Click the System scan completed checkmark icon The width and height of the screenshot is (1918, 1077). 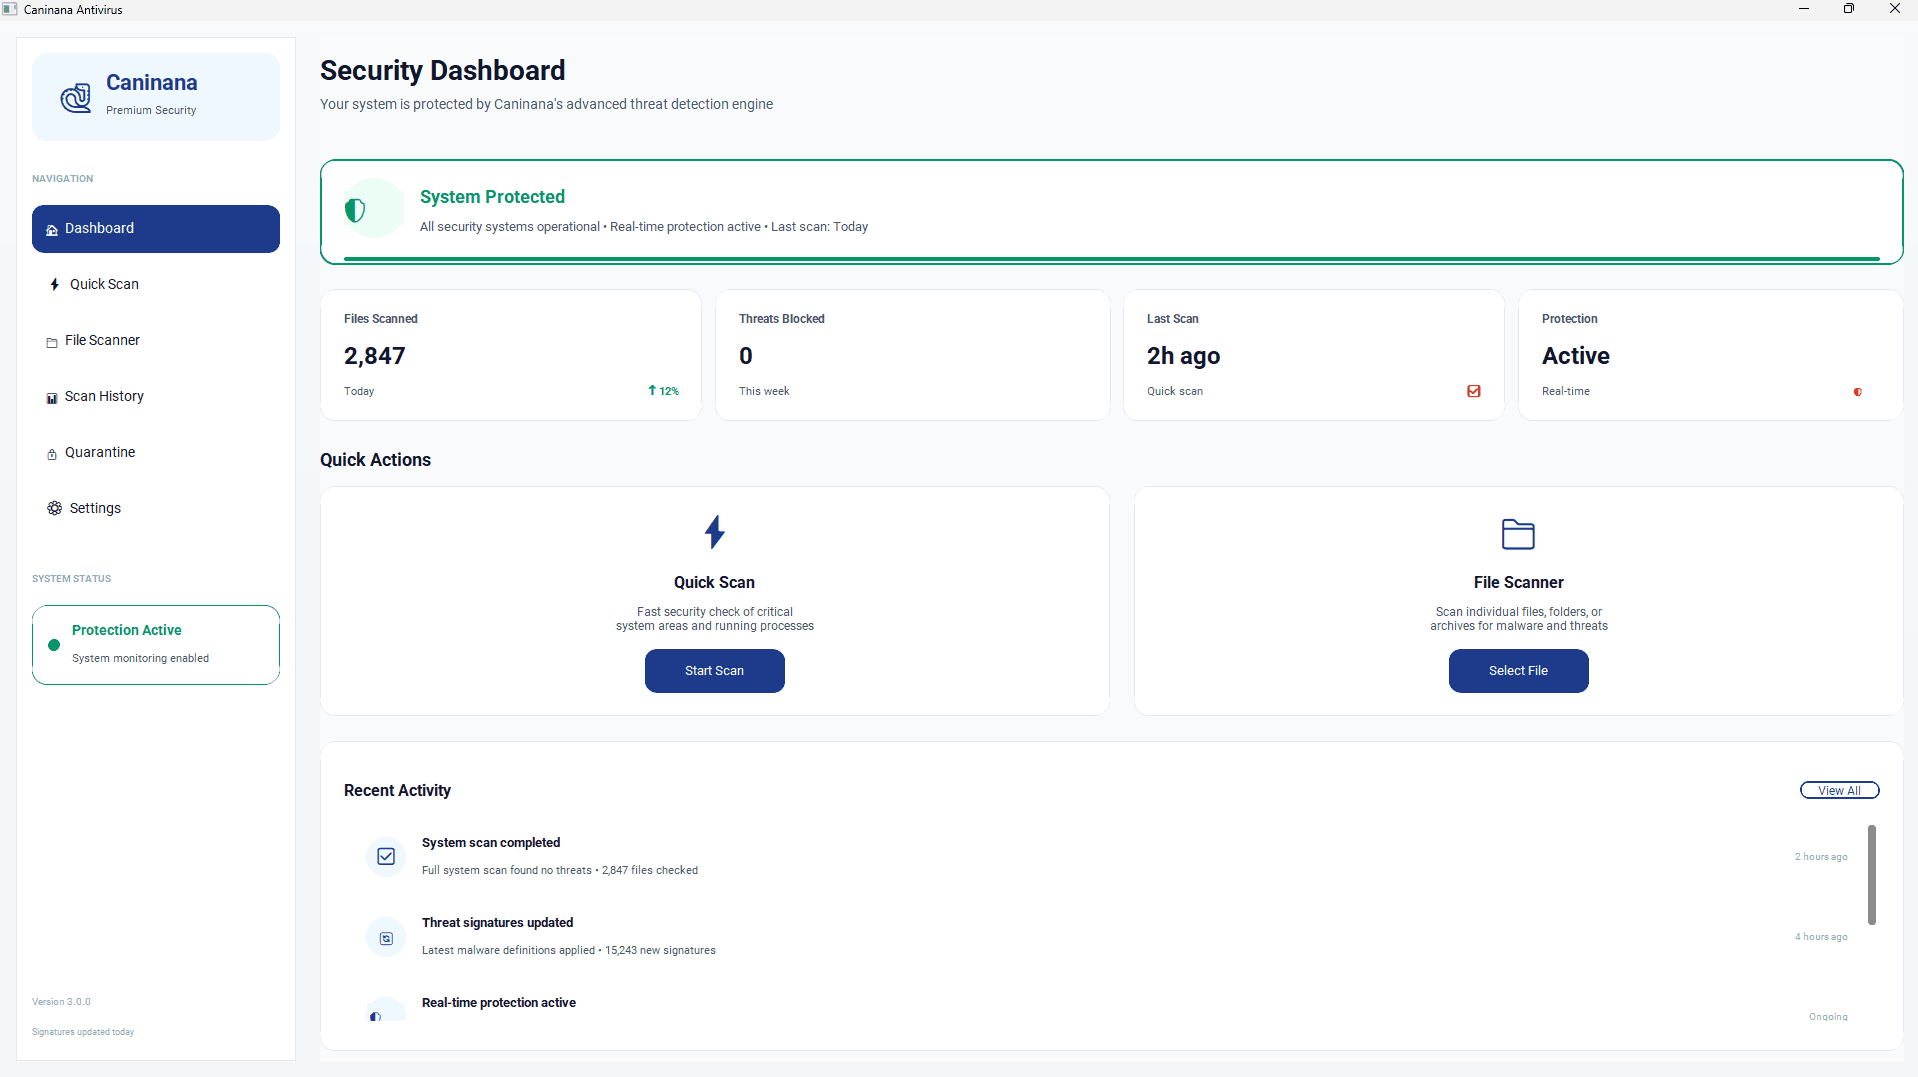pyautogui.click(x=386, y=856)
